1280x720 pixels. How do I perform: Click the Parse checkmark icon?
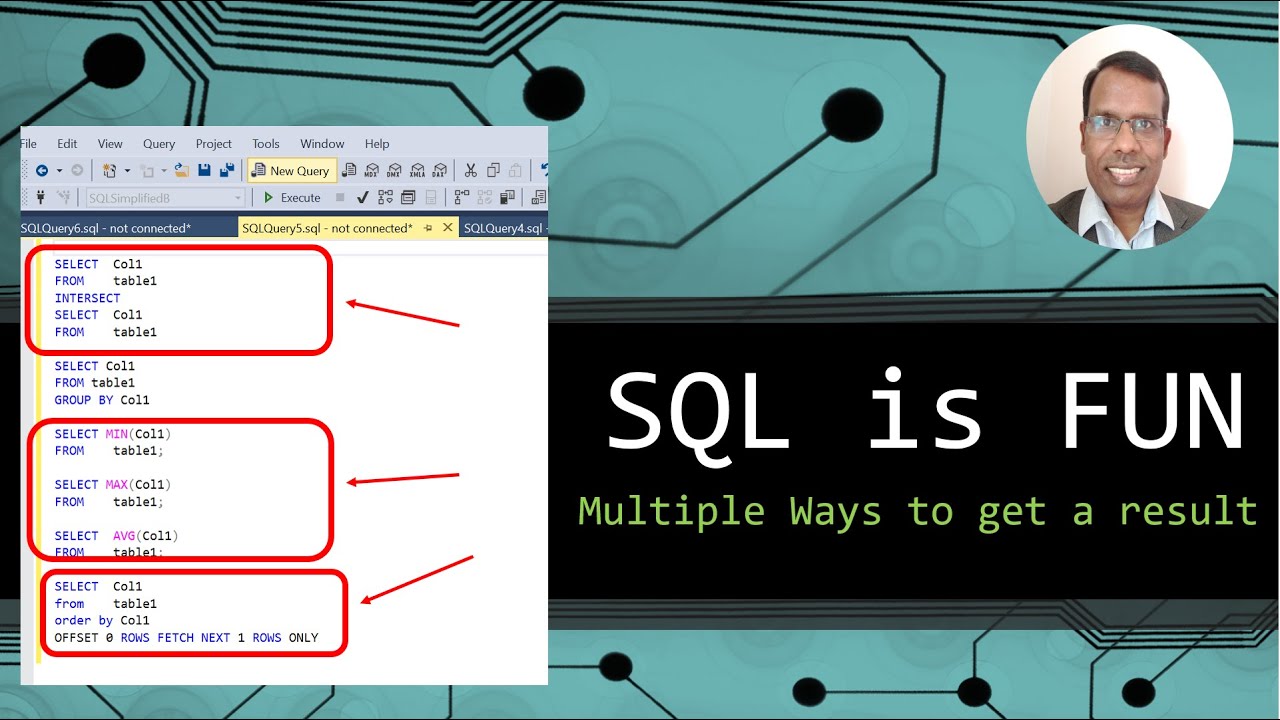click(362, 198)
